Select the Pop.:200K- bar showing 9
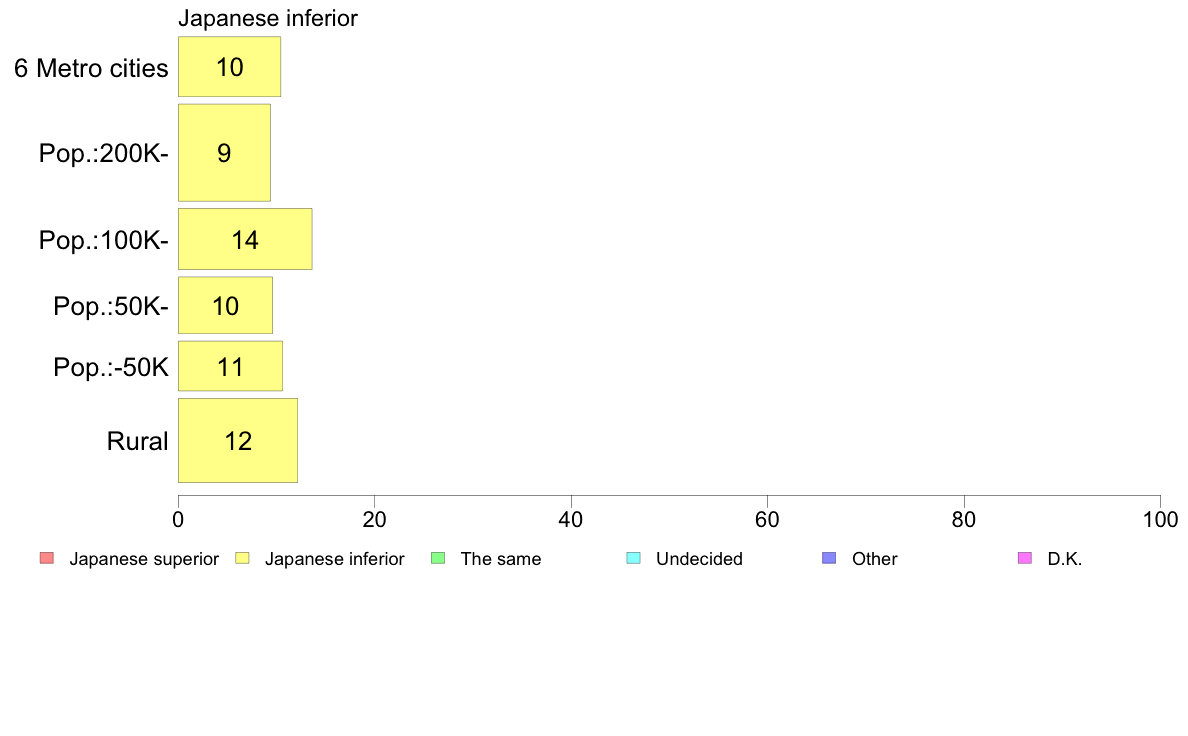1188x736 pixels. [224, 153]
